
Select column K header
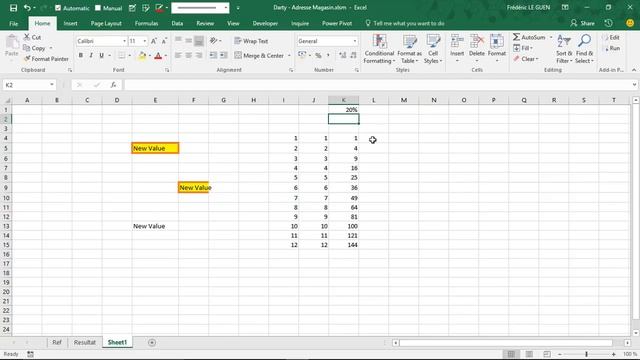[343, 100]
